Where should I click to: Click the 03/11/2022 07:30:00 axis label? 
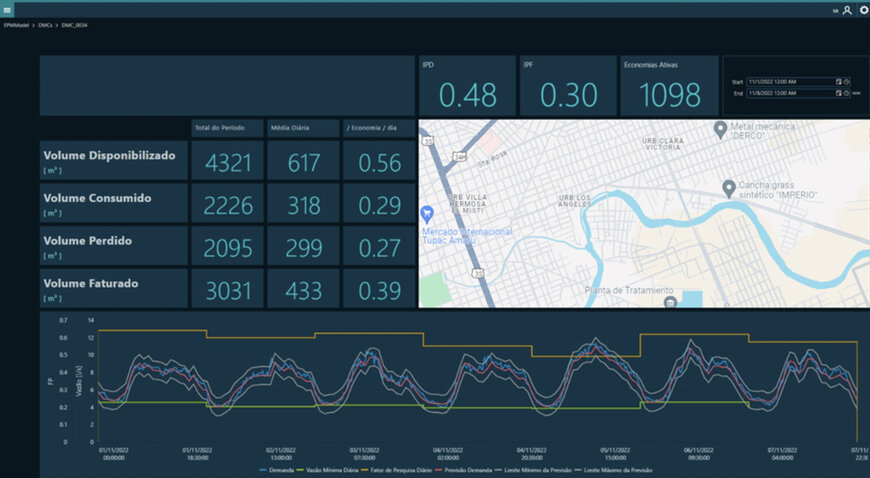pos(364,454)
